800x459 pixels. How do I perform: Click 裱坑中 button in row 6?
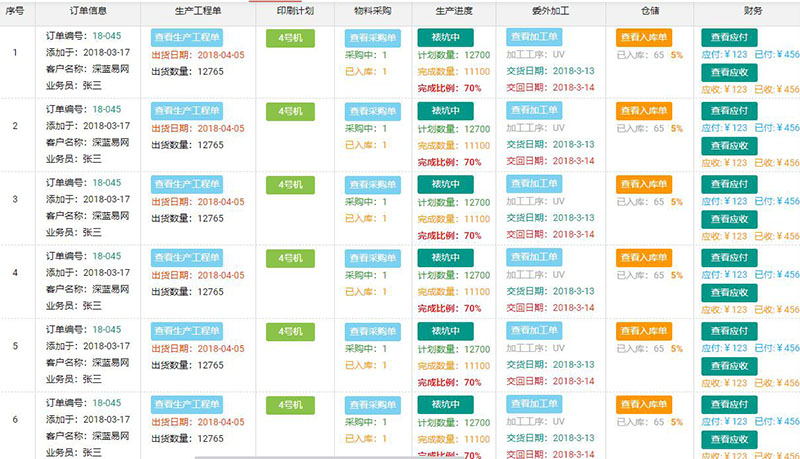[x=445, y=404]
